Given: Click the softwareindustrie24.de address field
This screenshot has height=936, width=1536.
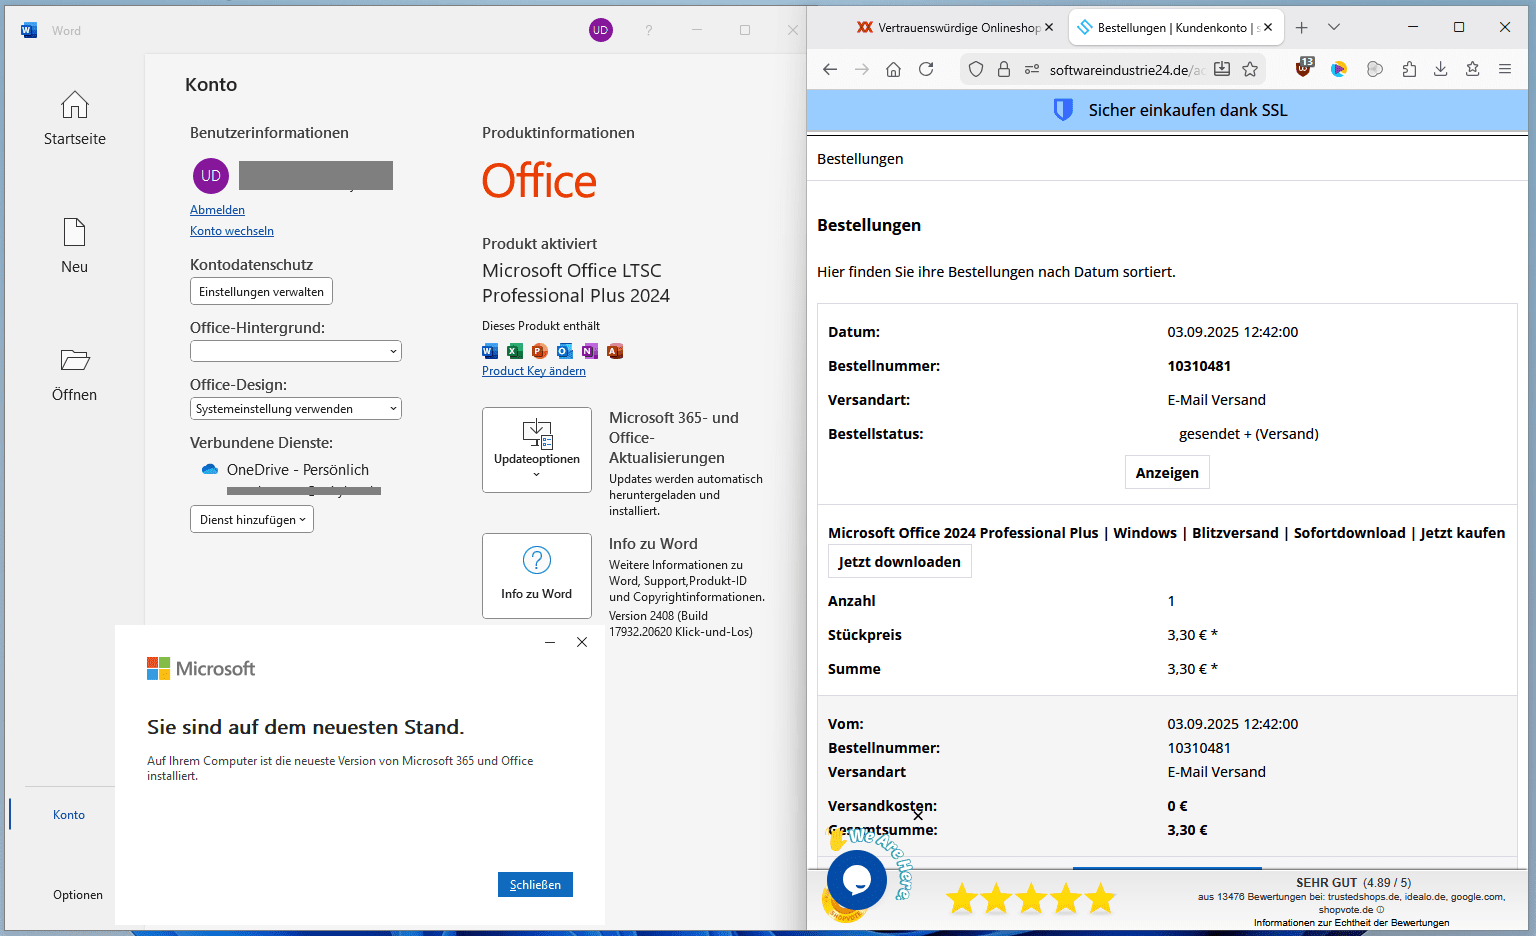Looking at the screenshot, I should (x=1126, y=70).
